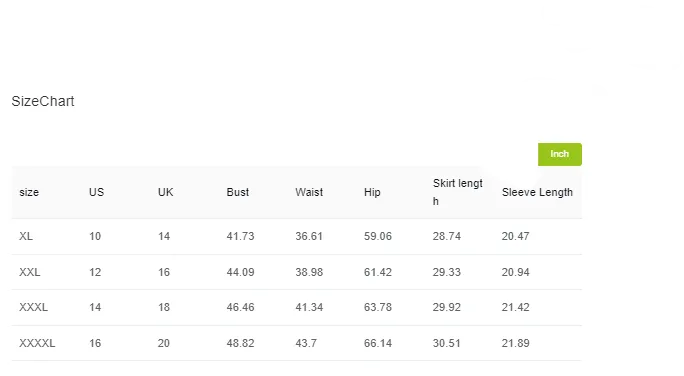Viewport: 684px width, 376px height.
Task: Click the Sleeve Length column header
Action: coord(537,192)
